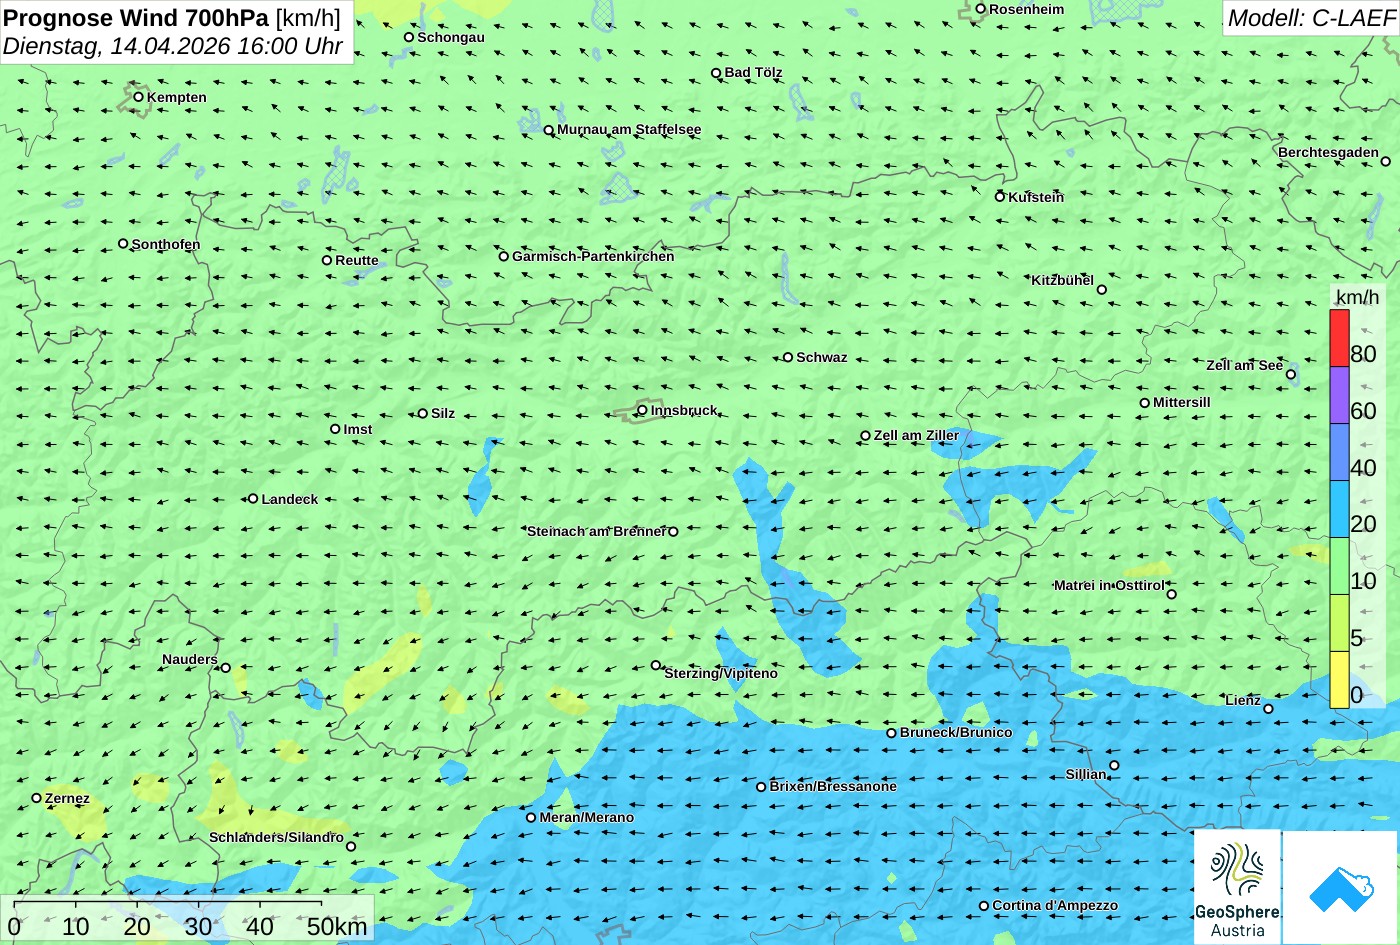Select the Rosenheim label
Screen dimensions: 1400x945
point(1027,9)
